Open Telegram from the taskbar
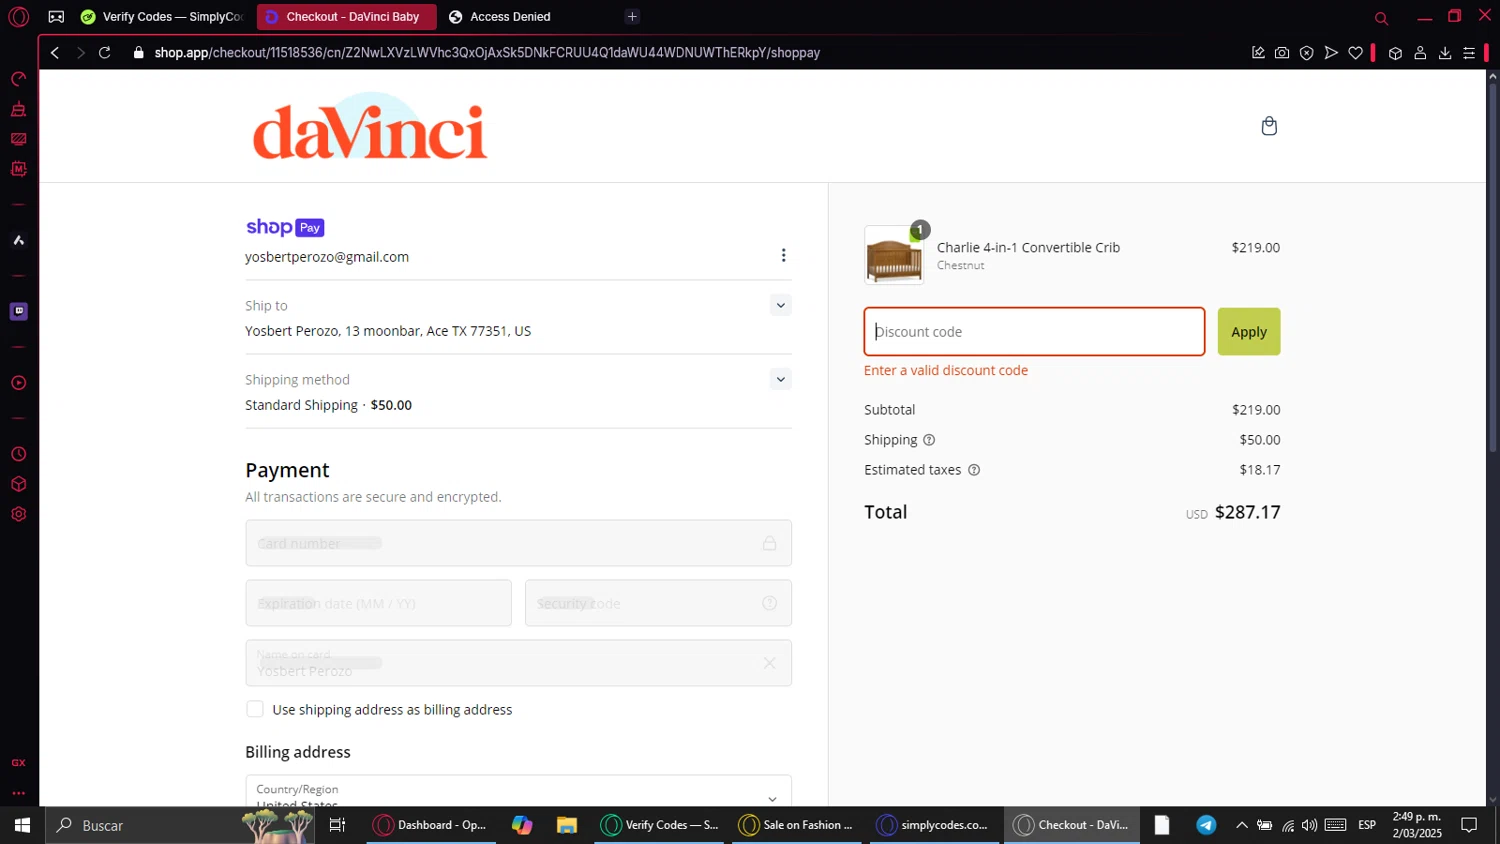Viewport: 1500px width, 844px height. click(1206, 825)
